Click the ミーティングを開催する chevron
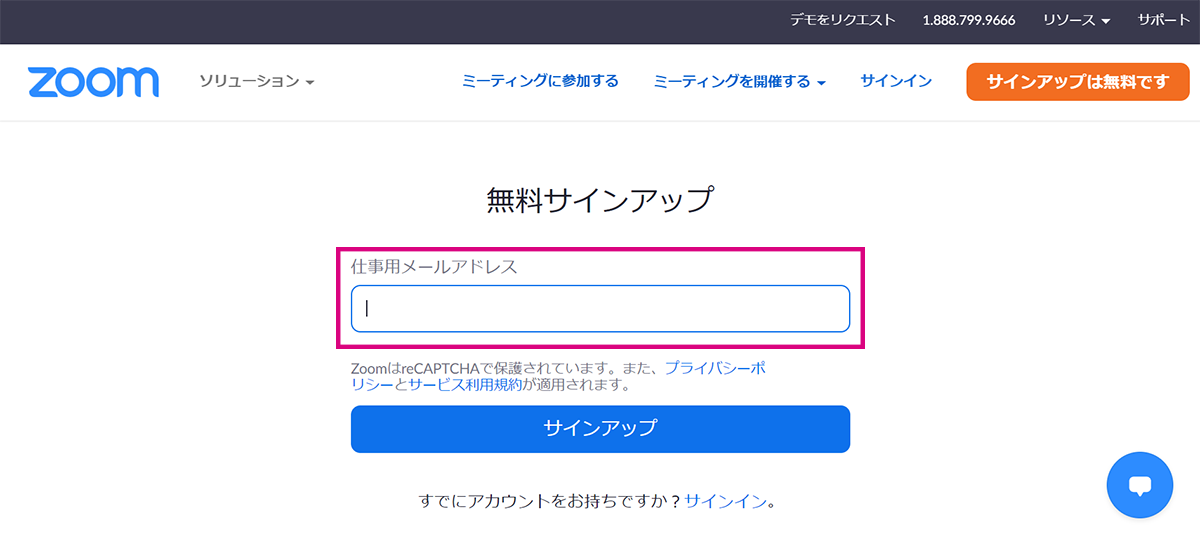 821,82
